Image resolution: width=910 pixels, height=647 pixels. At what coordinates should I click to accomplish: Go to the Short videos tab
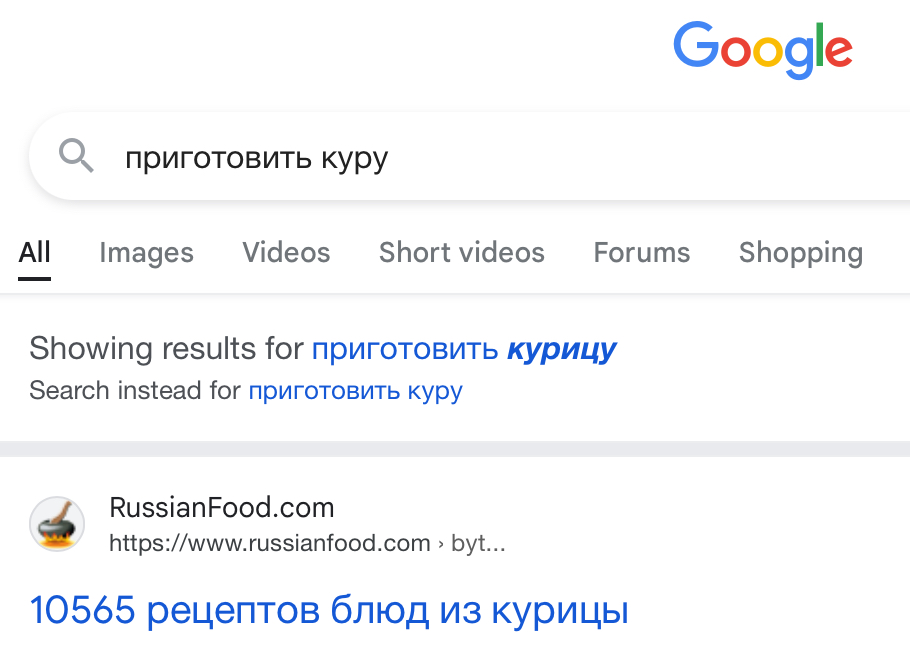click(461, 253)
